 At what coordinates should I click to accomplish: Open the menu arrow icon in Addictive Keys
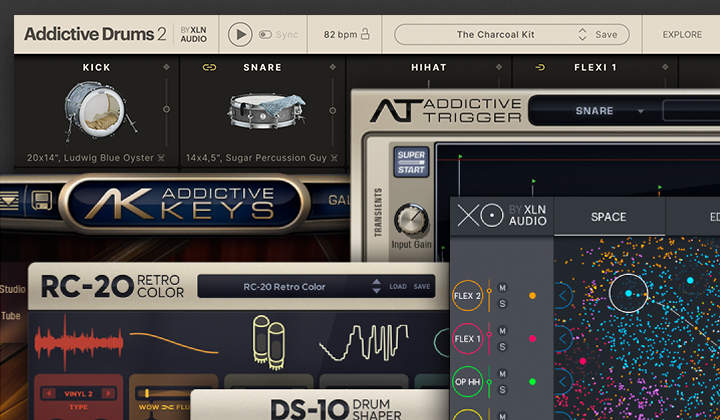(x=9, y=201)
